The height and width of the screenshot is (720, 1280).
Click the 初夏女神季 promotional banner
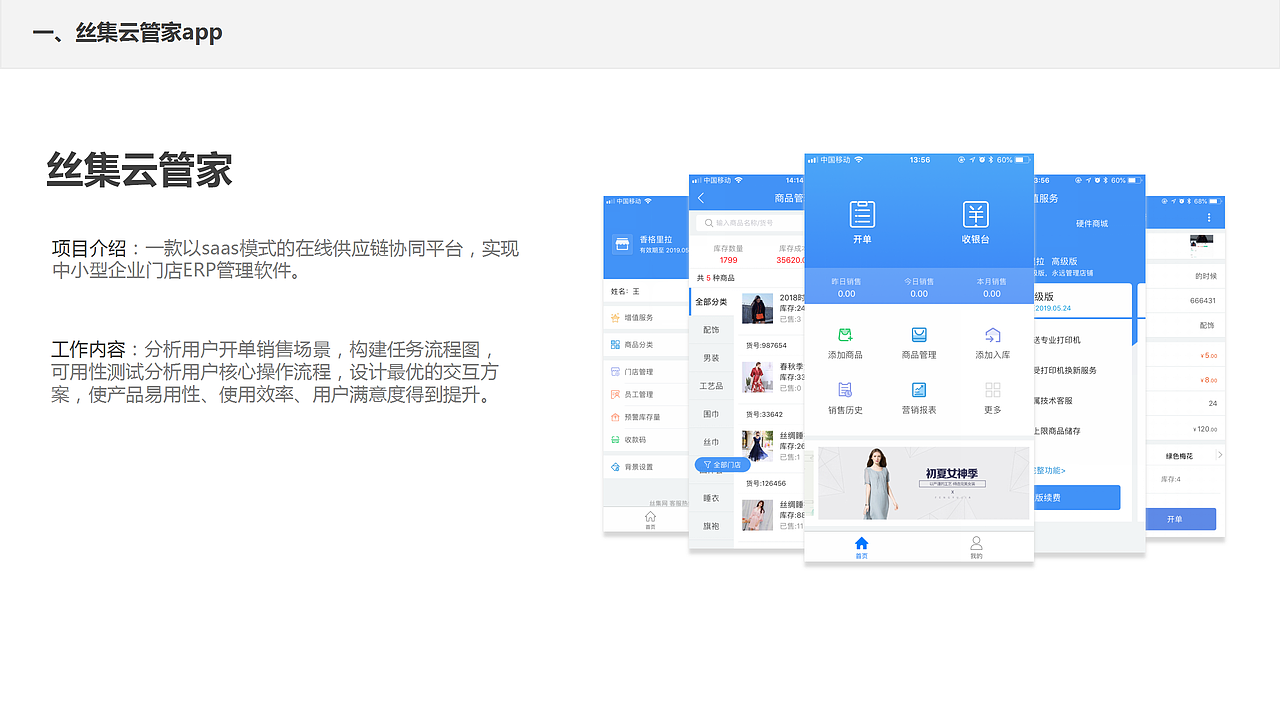click(923, 483)
